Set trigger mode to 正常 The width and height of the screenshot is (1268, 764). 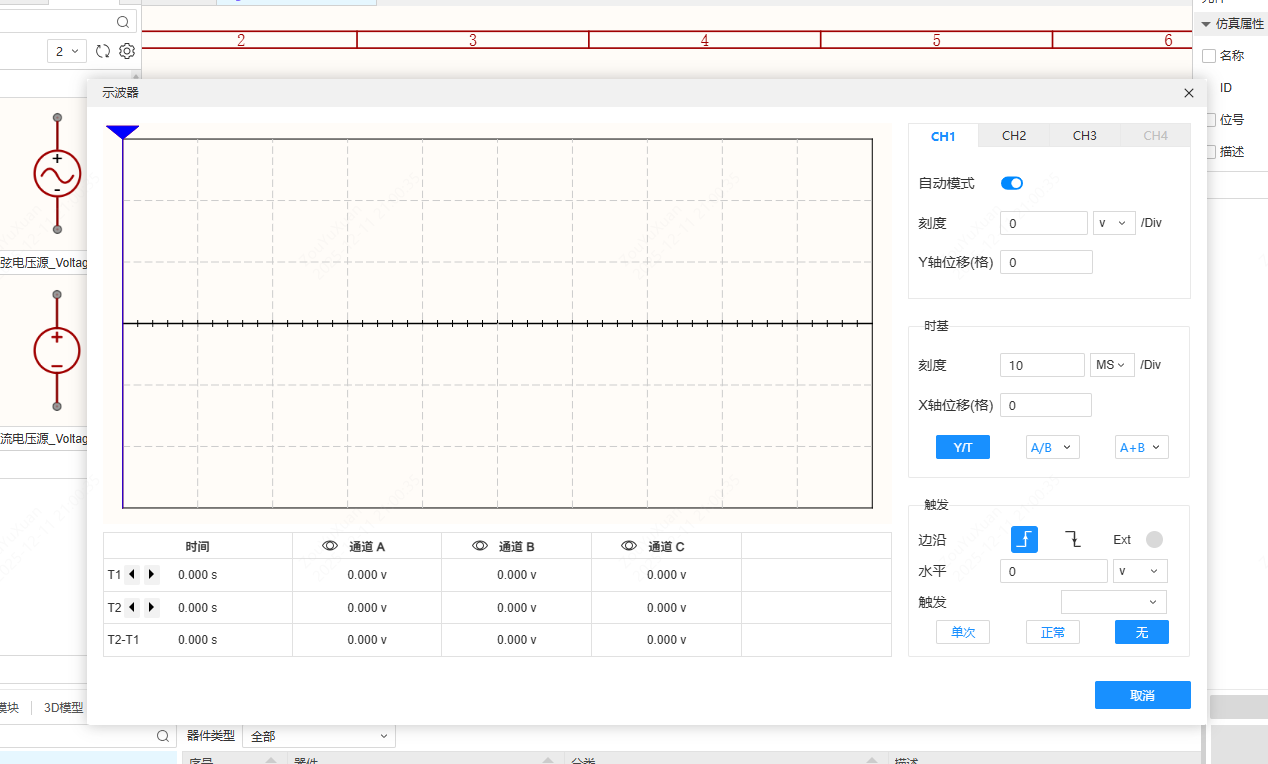coord(1052,631)
